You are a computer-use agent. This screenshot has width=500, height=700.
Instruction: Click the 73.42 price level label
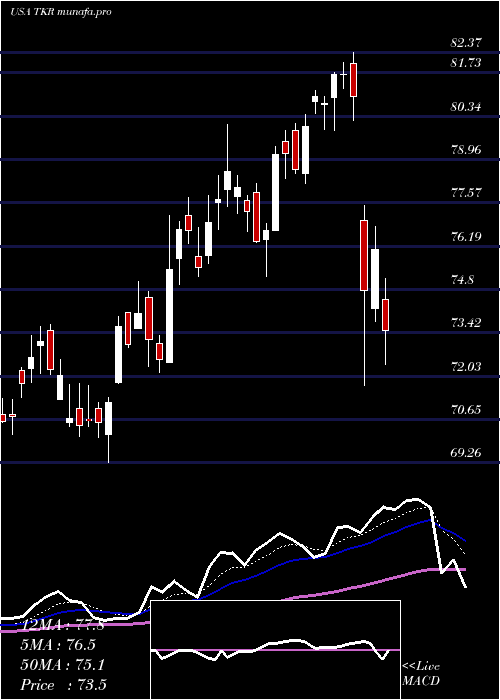[466, 323]
